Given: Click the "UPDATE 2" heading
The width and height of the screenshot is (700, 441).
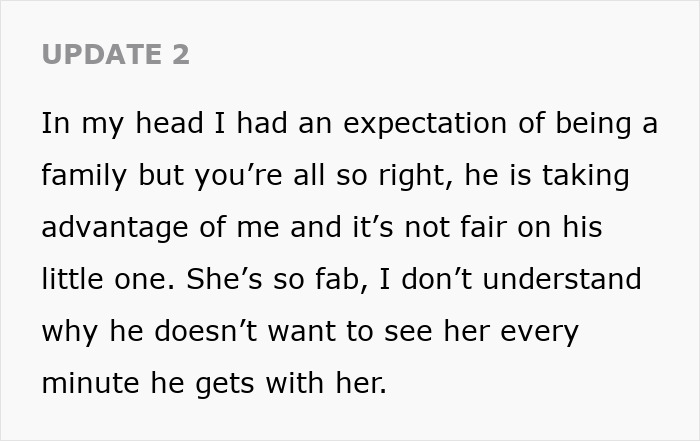Looking at the screenshot, I should [116, 55].
